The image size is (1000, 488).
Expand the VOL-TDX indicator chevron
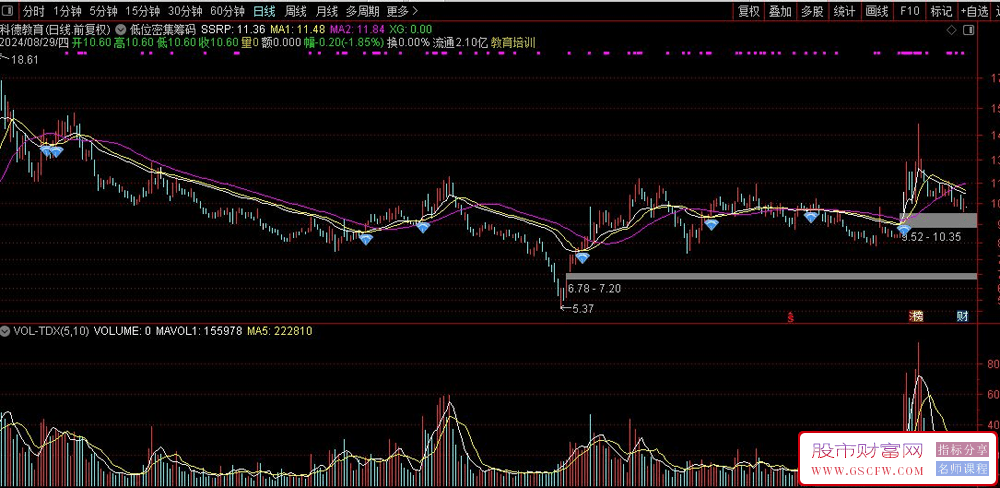pos(5,331)
